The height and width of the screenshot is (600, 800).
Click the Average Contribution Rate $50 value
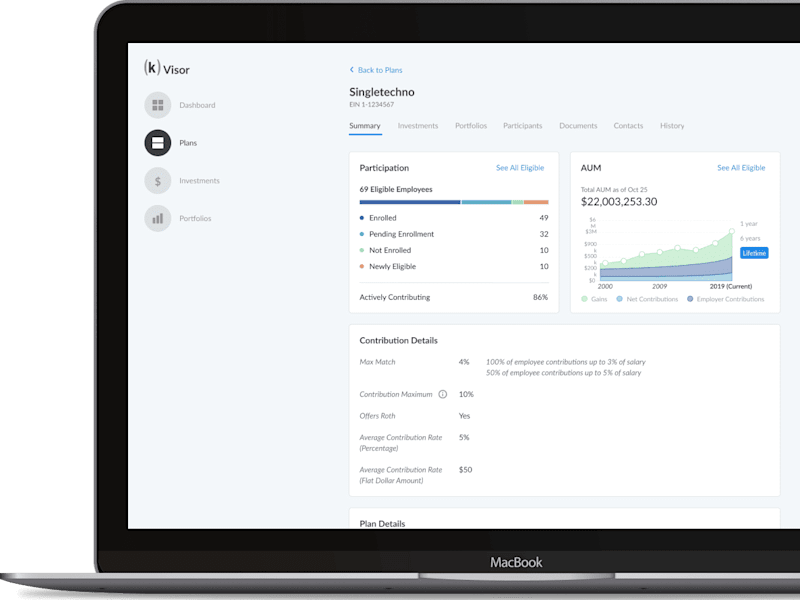(465, 469)
